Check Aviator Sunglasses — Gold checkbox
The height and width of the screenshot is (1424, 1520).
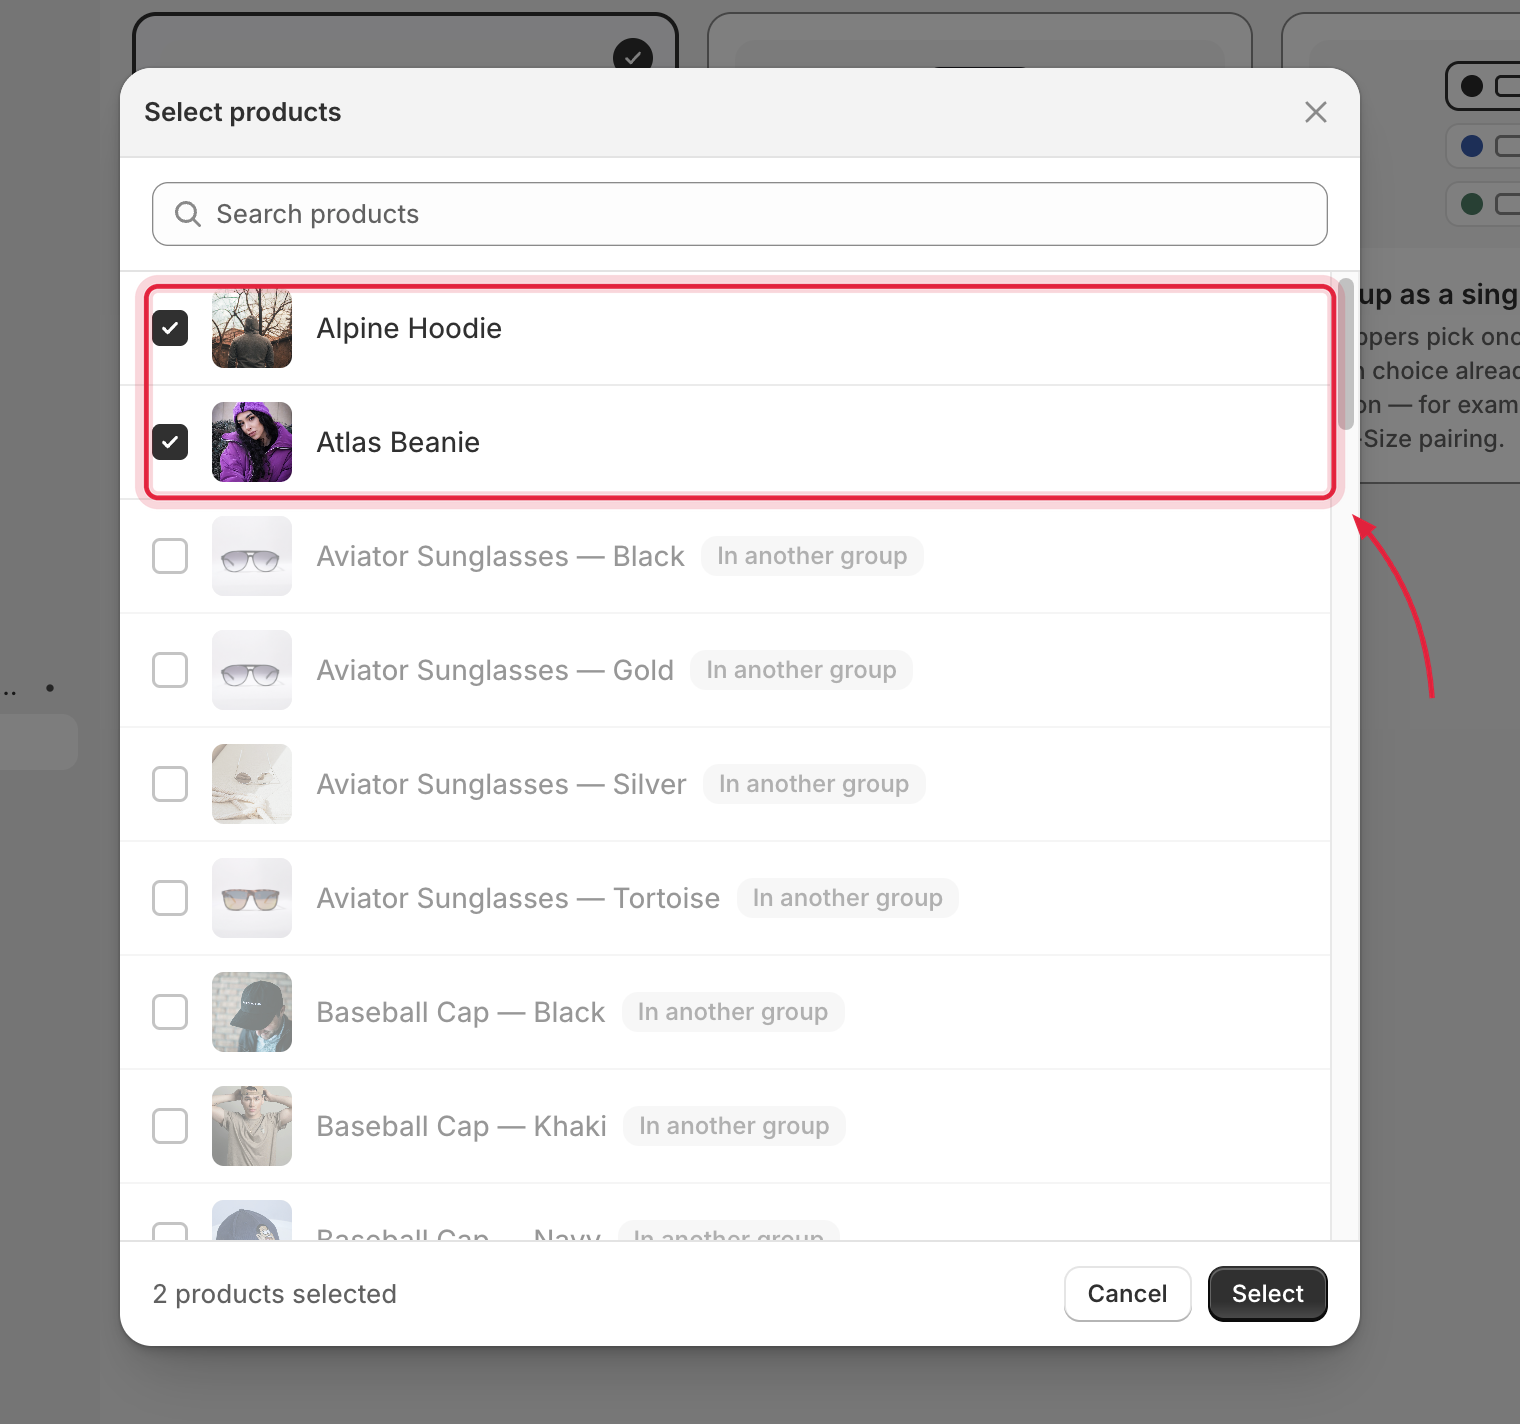[170, 670]
